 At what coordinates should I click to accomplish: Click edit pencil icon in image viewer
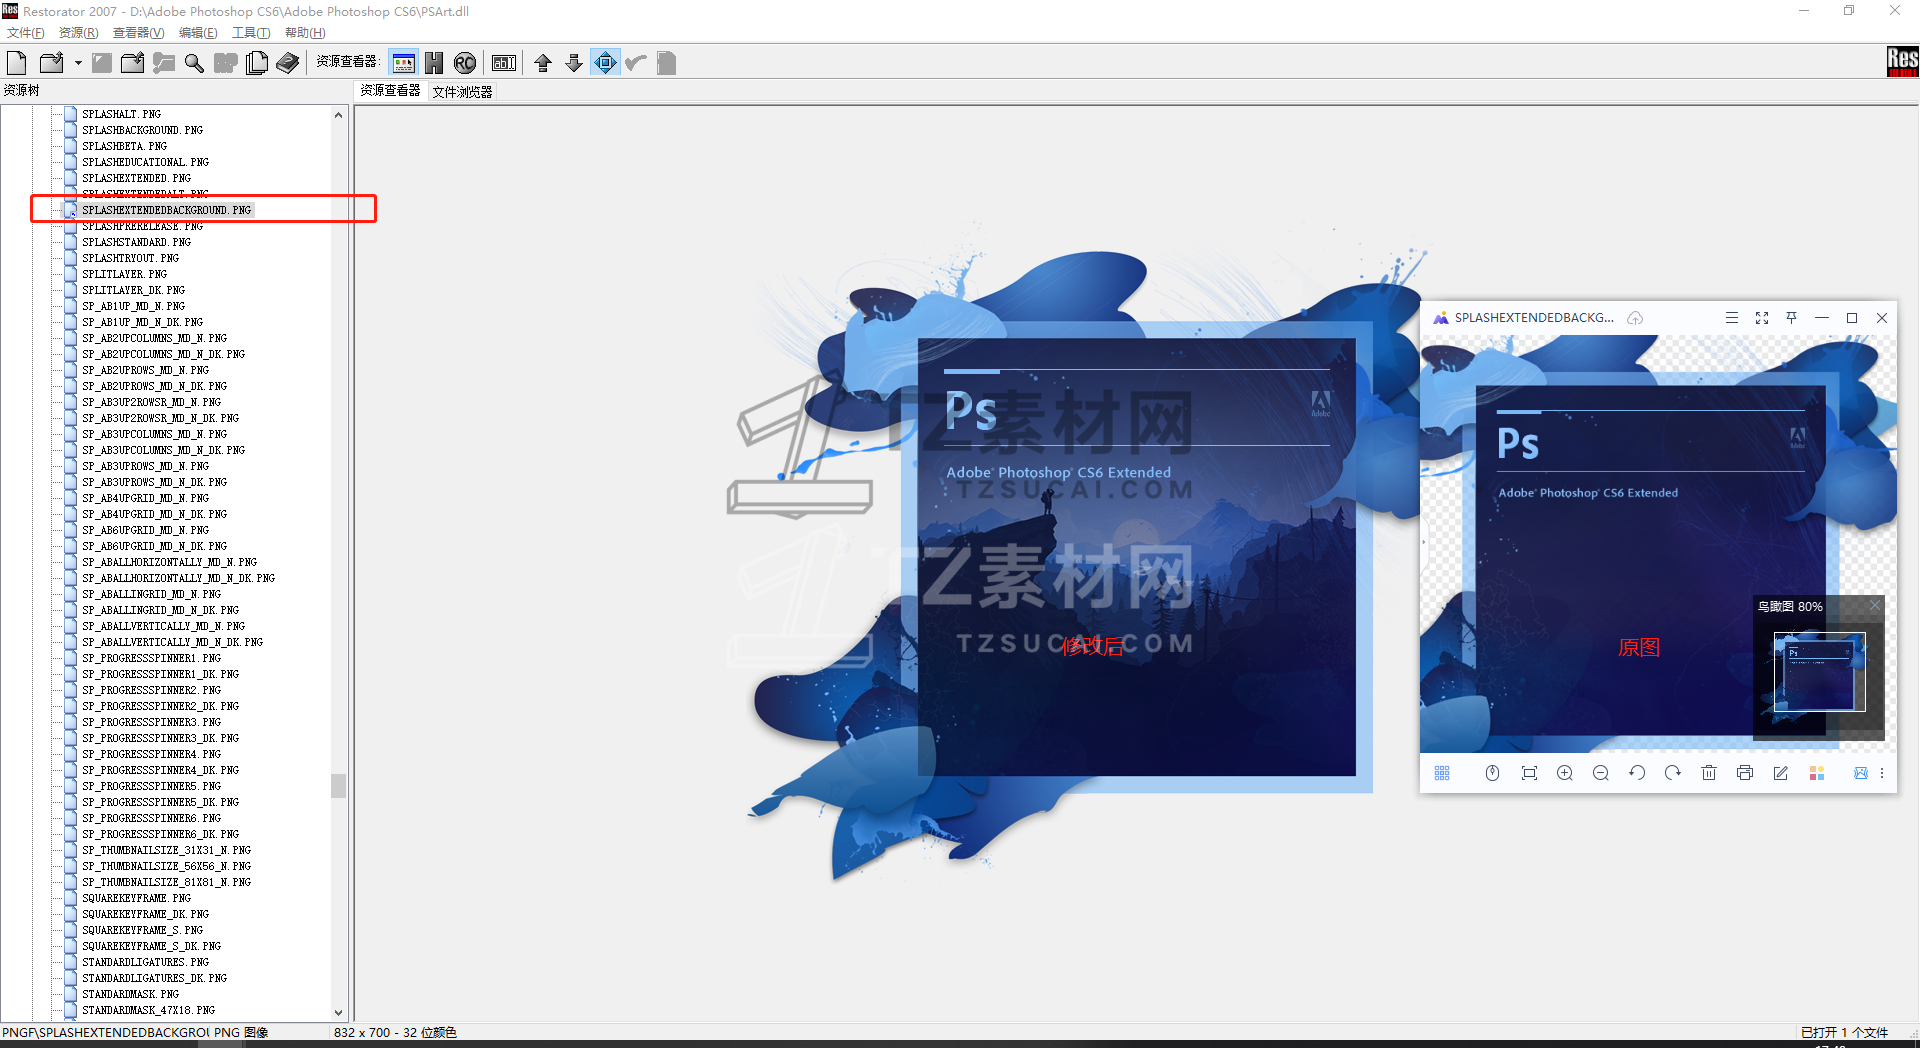tap(1781, 773)
